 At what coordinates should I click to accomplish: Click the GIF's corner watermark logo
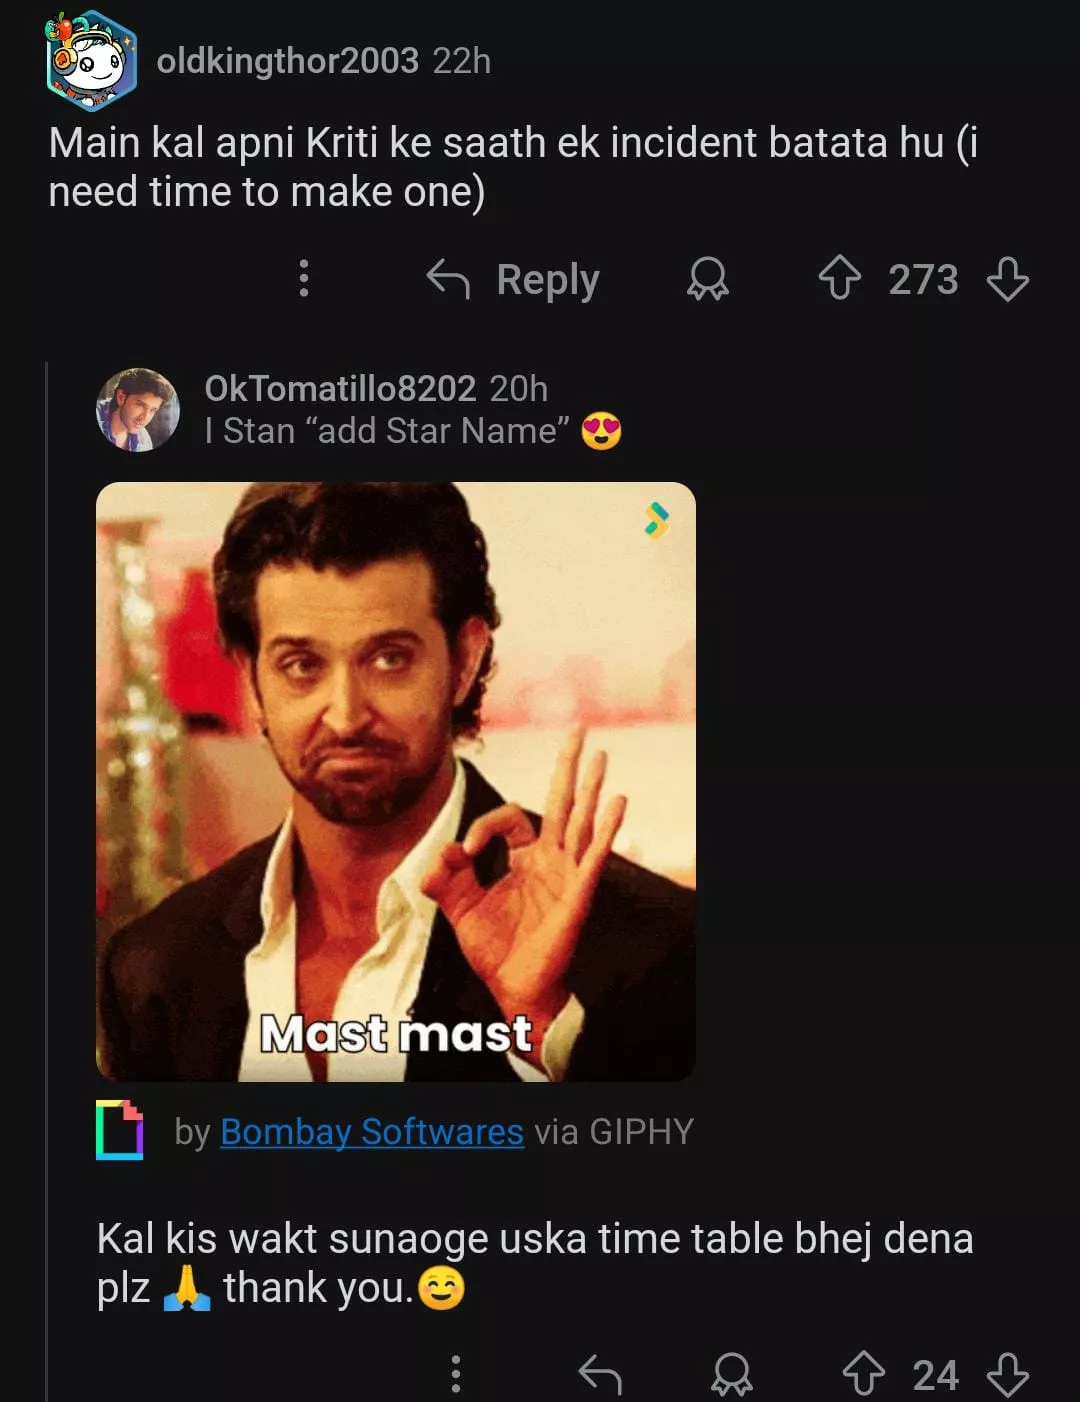tap(657, 520)
